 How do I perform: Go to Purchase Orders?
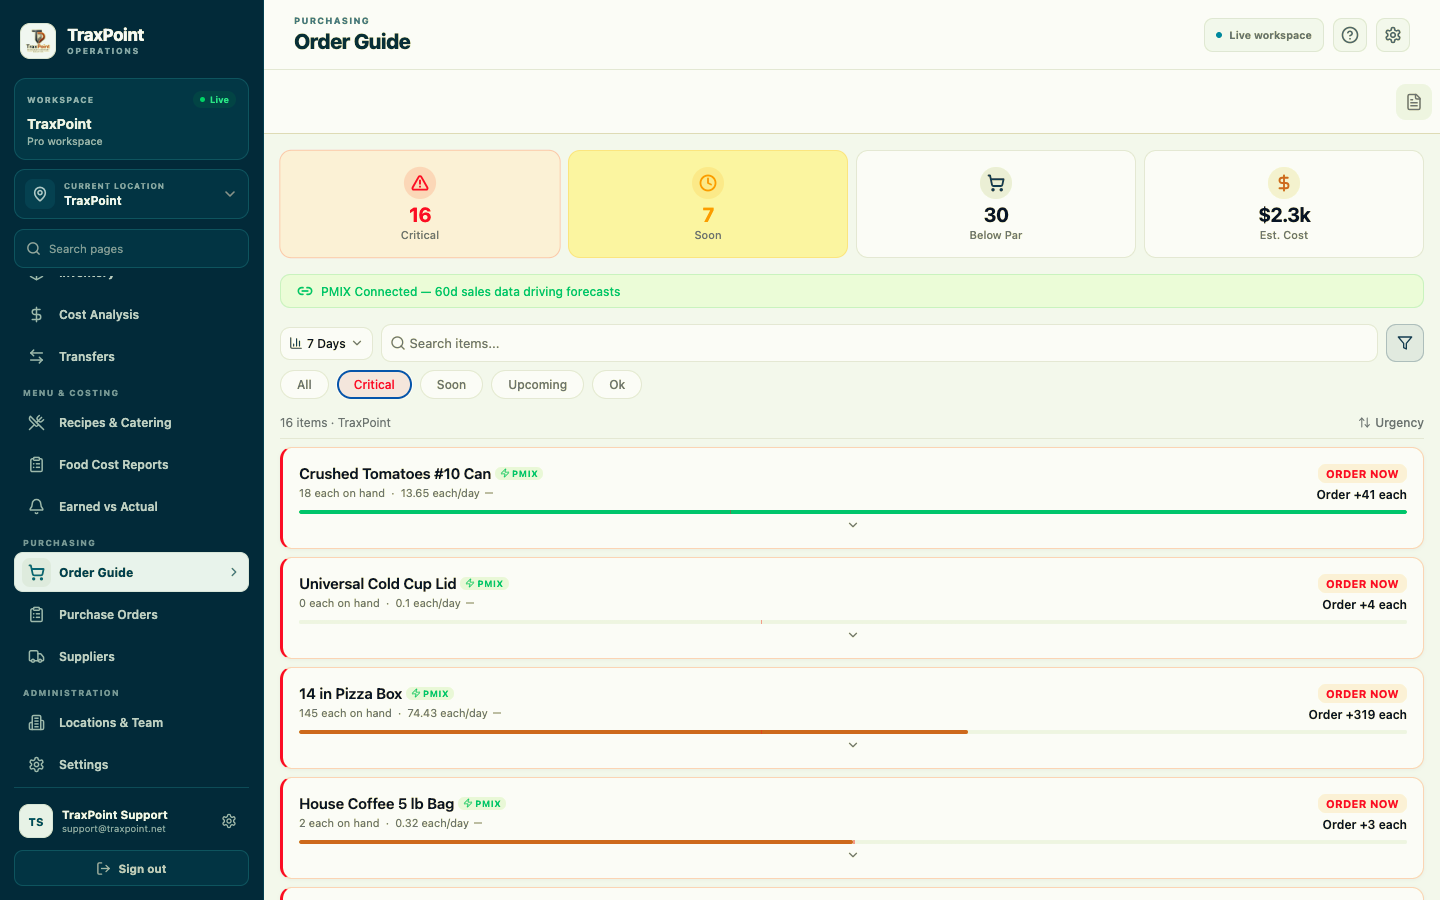tap(131, 615)
